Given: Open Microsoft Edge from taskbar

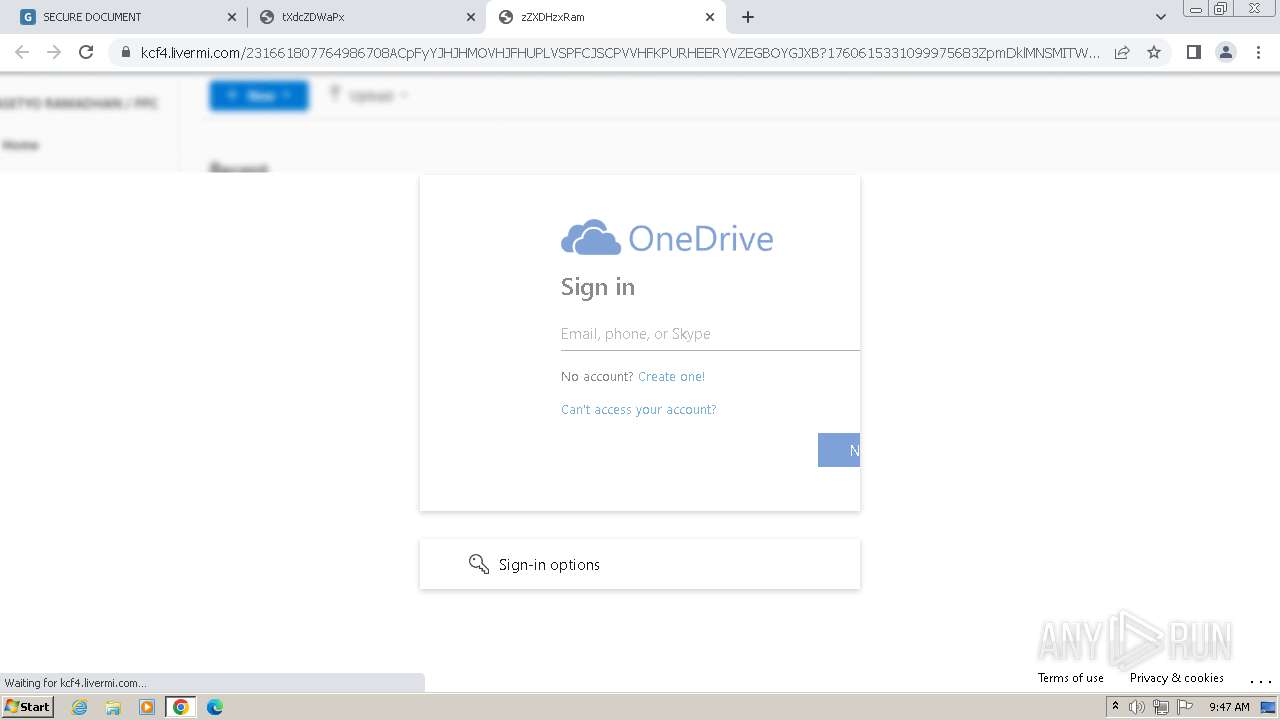Looking at the screenshot, I should tap(214, 707).
